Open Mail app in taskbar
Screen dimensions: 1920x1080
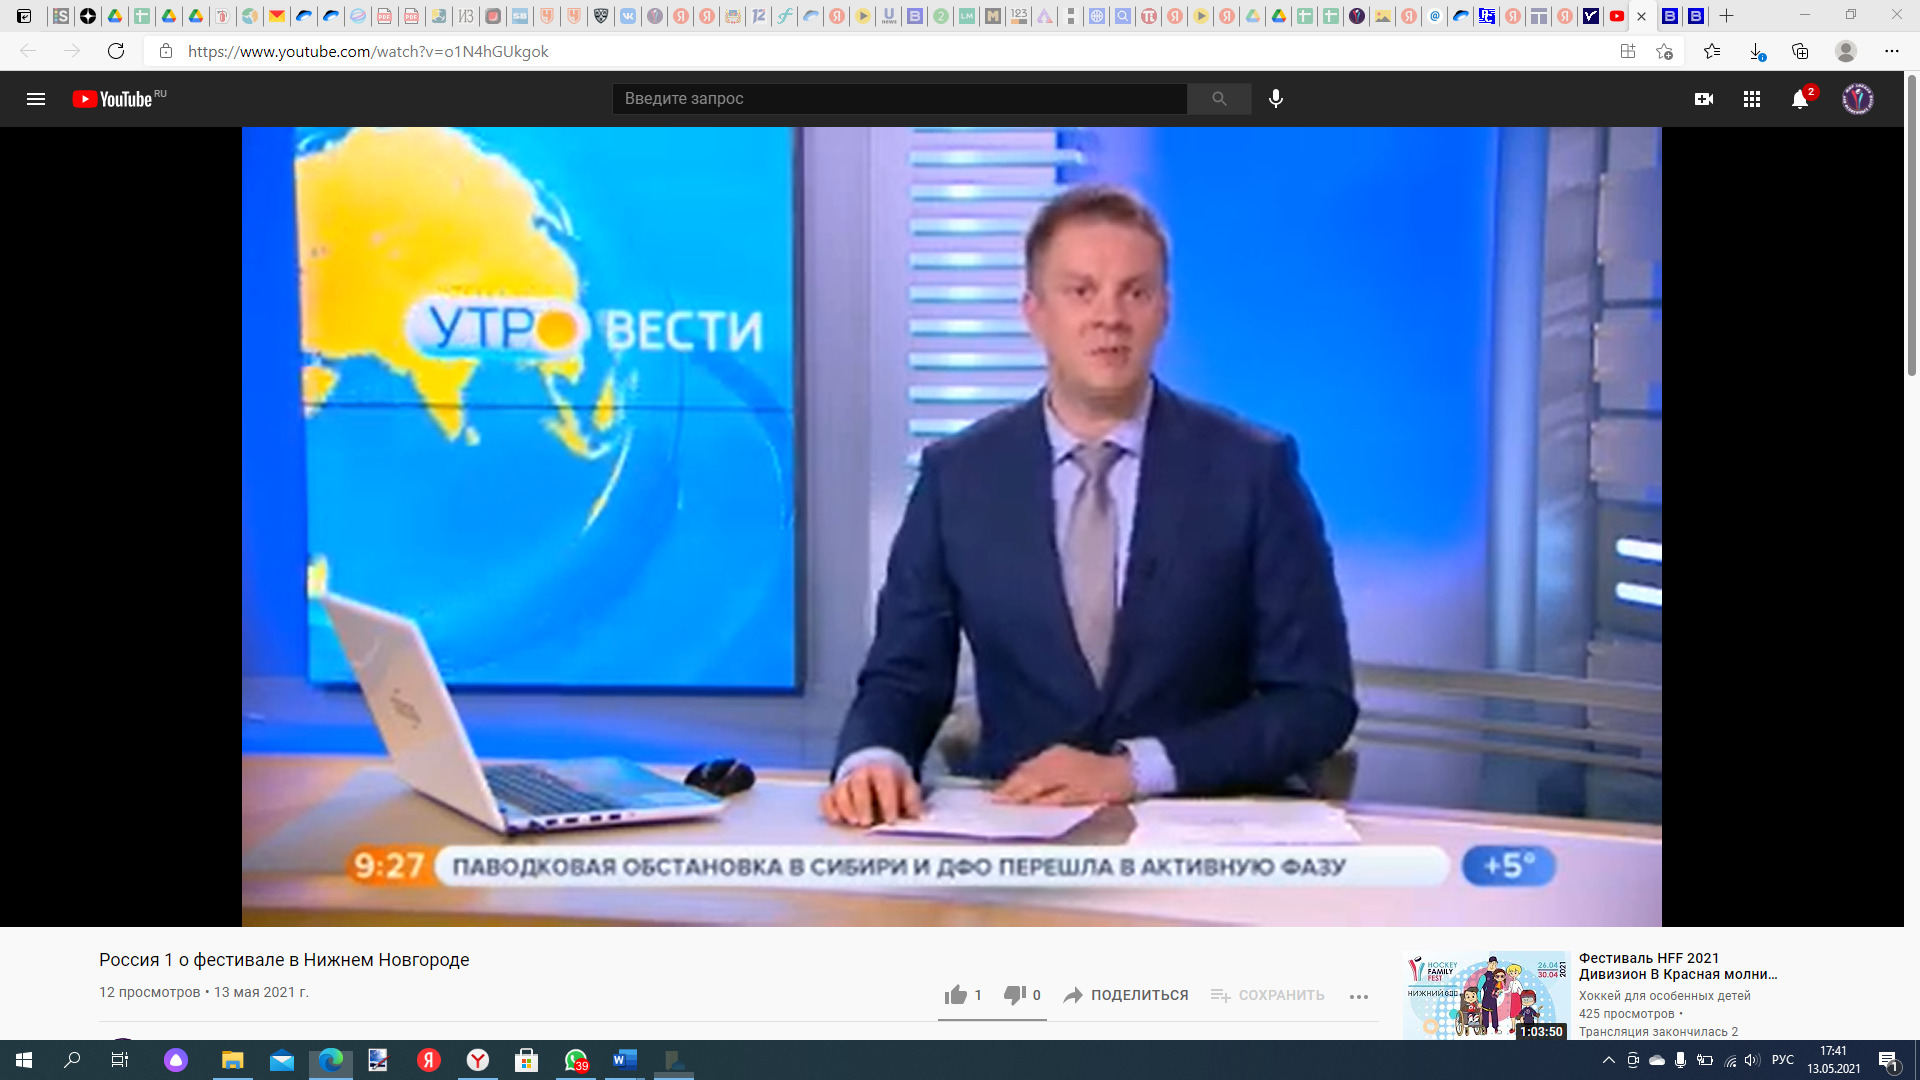[282, 1060]
